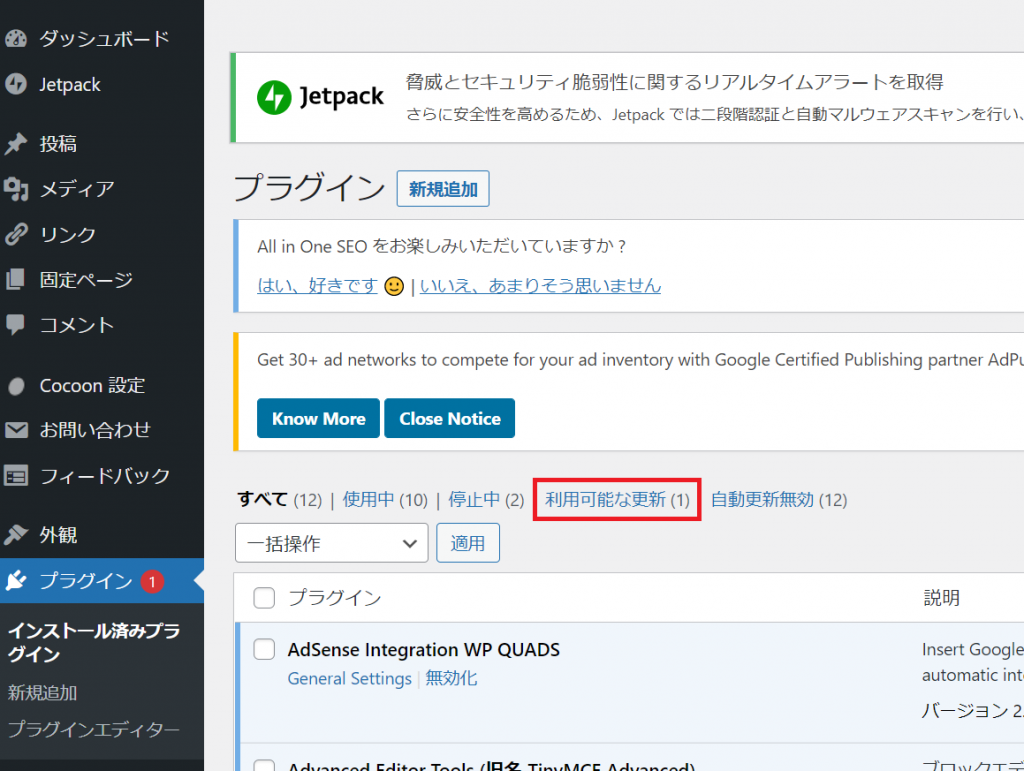Viewport: 1024px width, 771px height.
Task: Click the green Jetpack logo in the banner
Action: point(274,98)
